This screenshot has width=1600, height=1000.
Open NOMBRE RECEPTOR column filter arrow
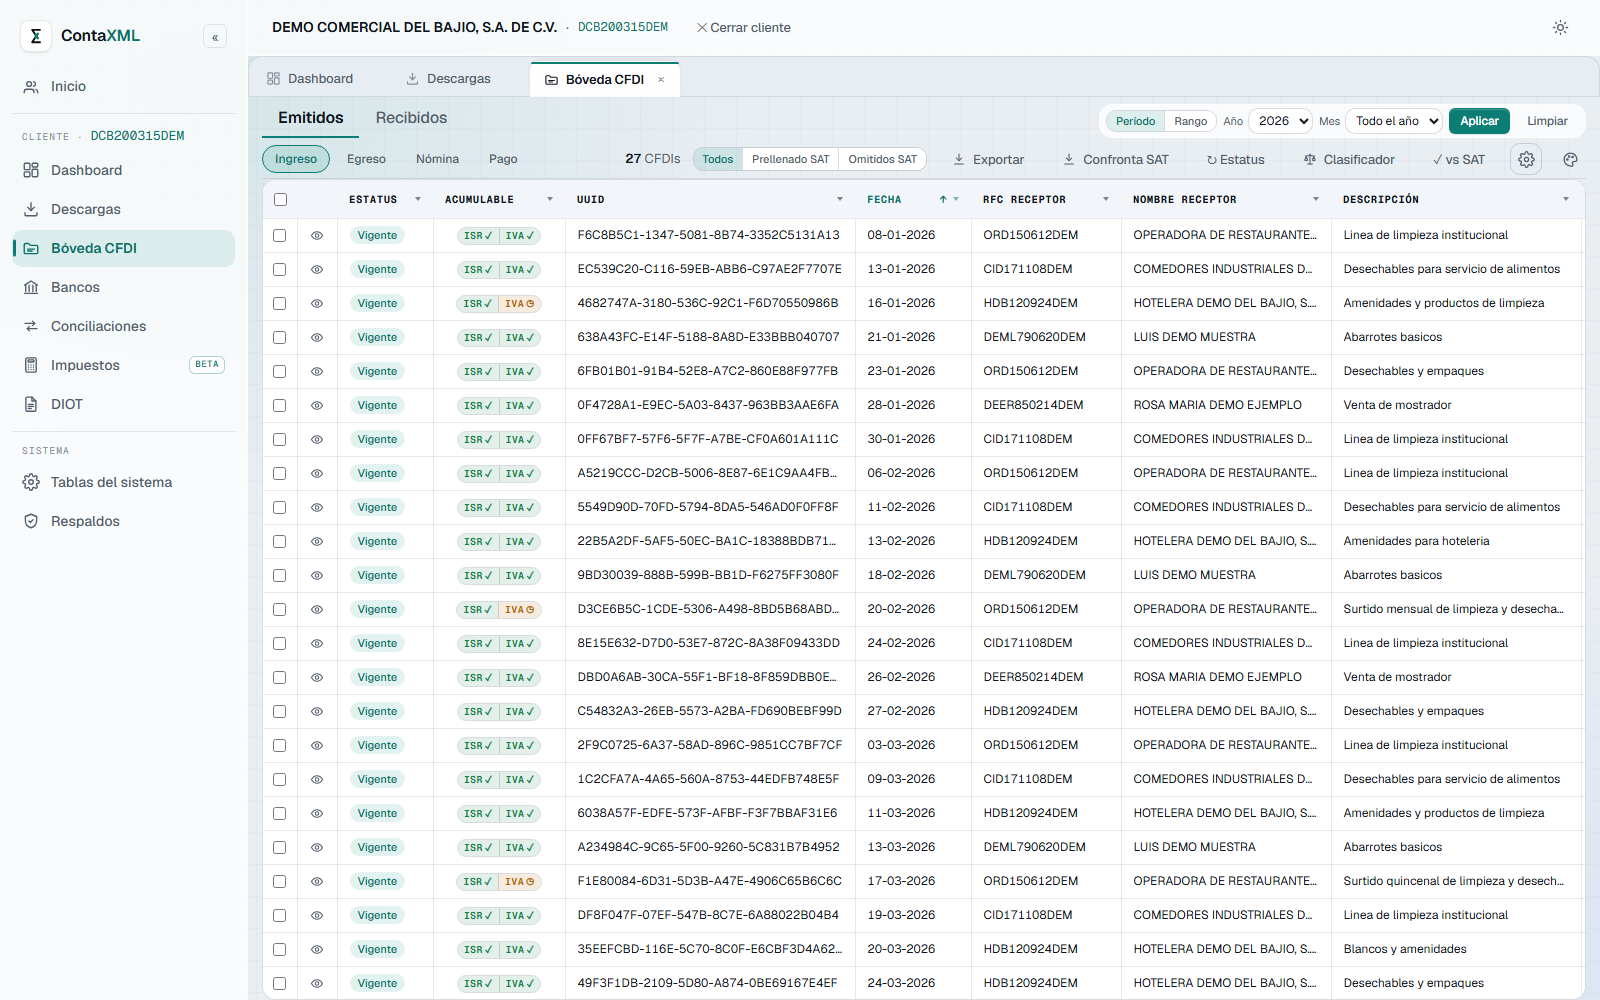[x=1316, y=200]
